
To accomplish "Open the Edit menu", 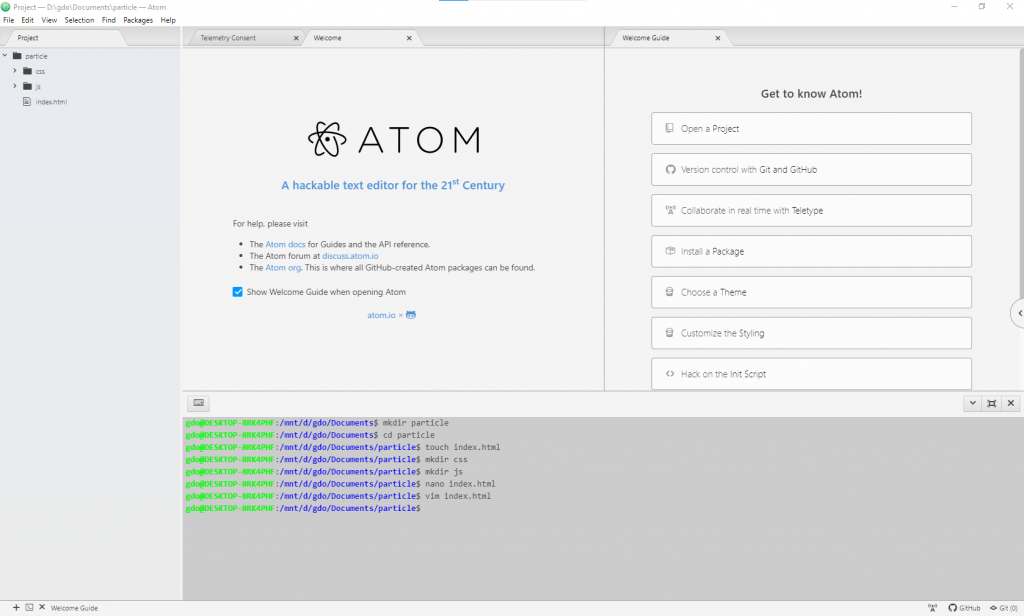I will point(27,20).
